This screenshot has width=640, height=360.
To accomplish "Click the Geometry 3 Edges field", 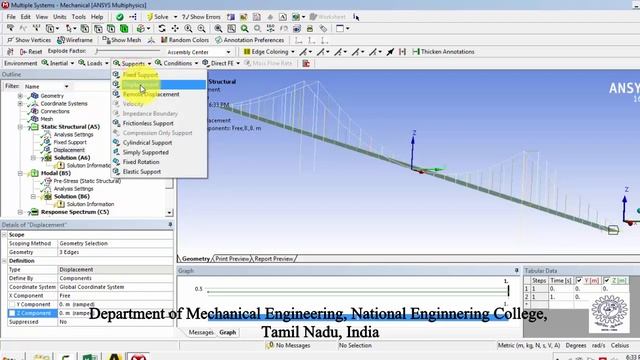I will click(115, 252).
